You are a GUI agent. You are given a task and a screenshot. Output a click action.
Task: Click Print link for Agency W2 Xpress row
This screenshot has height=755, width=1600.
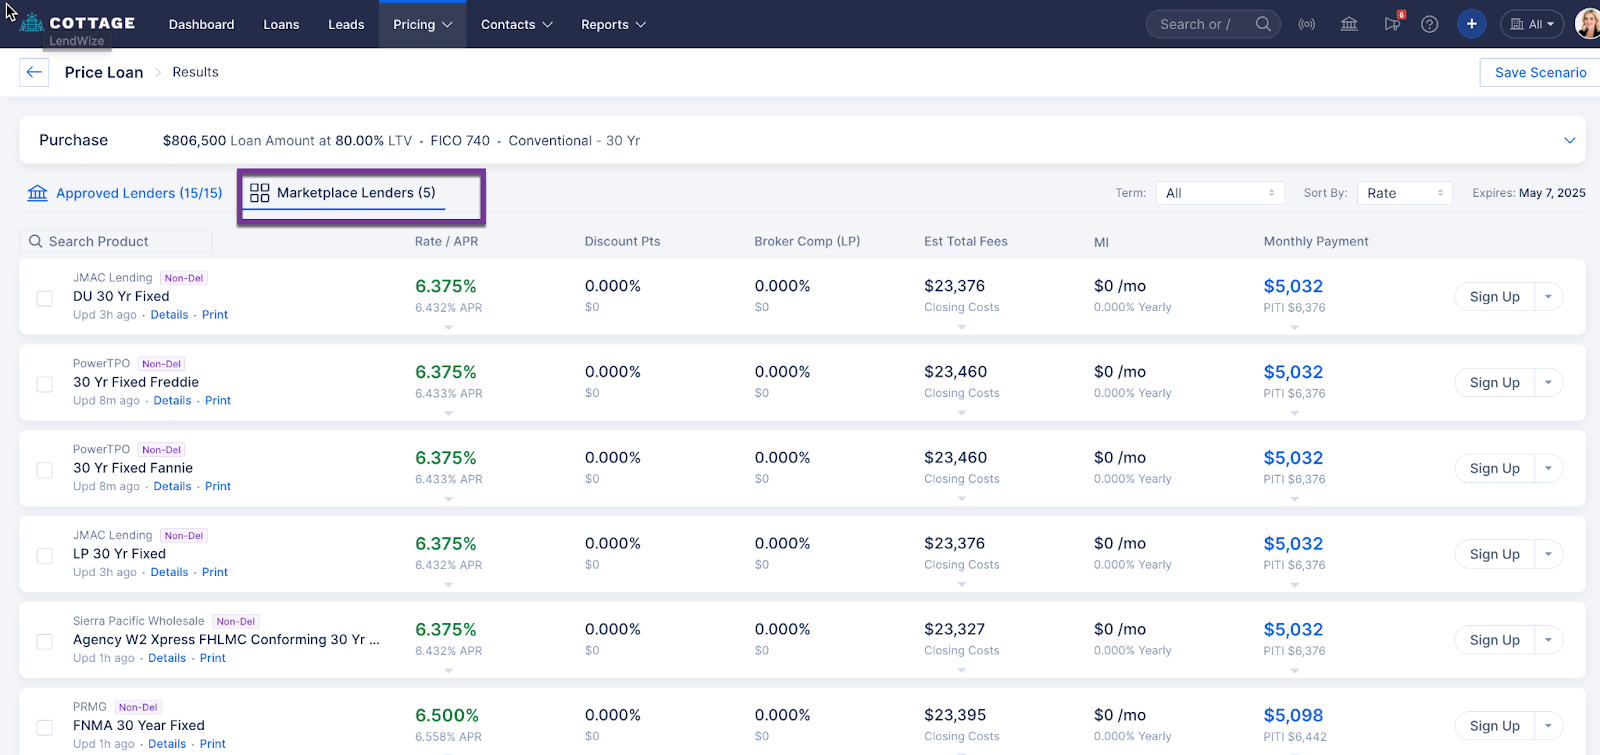coord(213,659)
